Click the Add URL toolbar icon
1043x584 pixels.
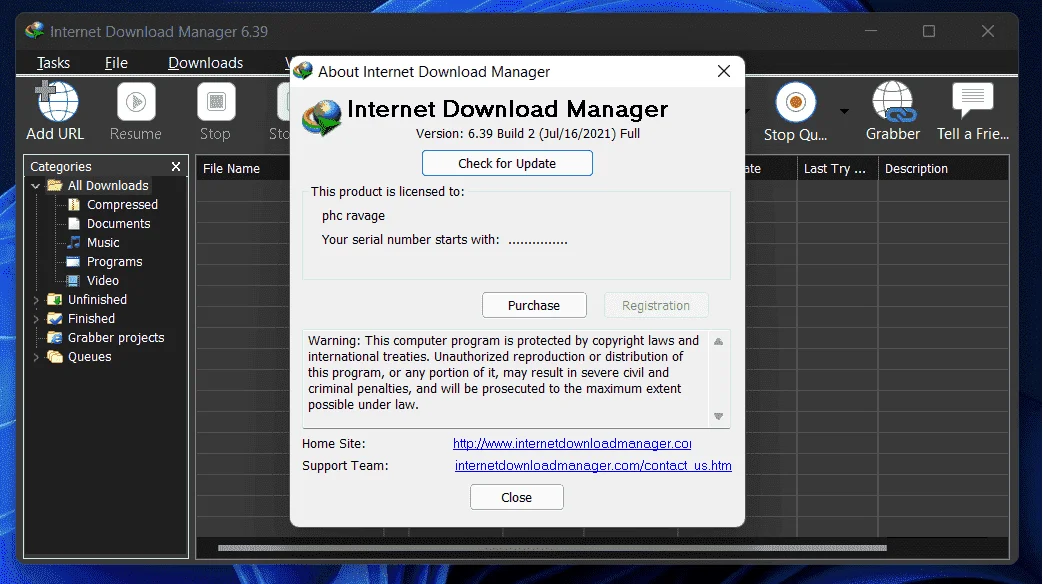point(56,102)
